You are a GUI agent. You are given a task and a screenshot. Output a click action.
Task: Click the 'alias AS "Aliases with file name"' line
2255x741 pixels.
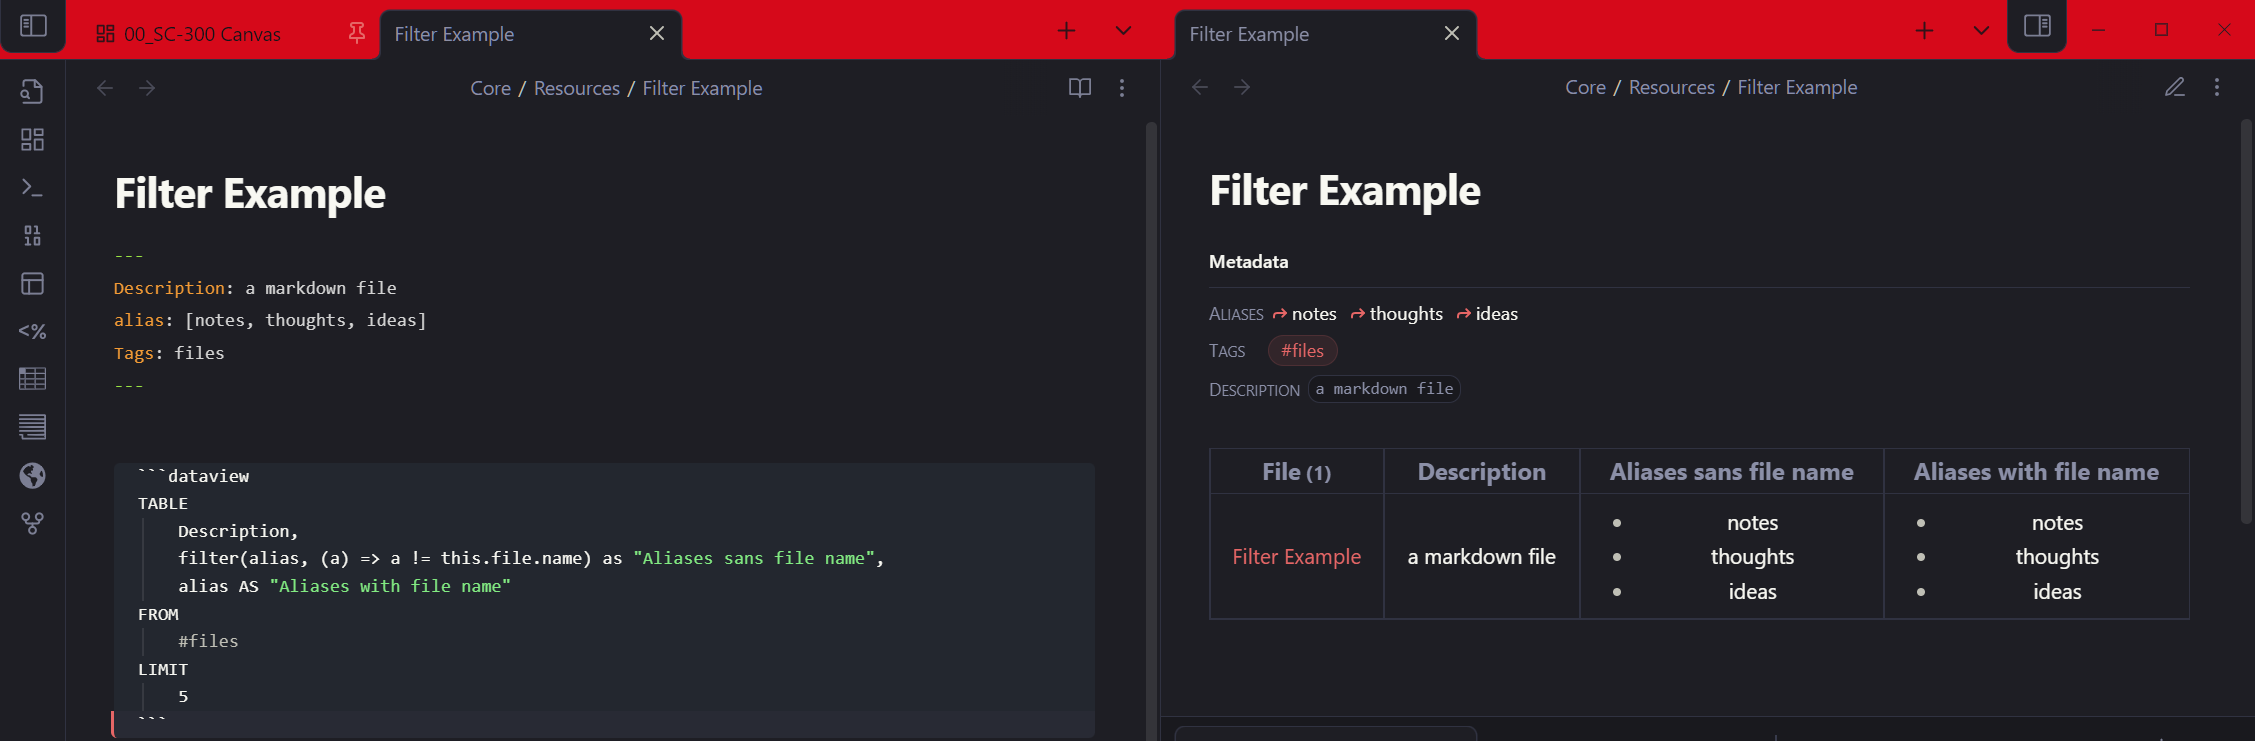[344, 586]
